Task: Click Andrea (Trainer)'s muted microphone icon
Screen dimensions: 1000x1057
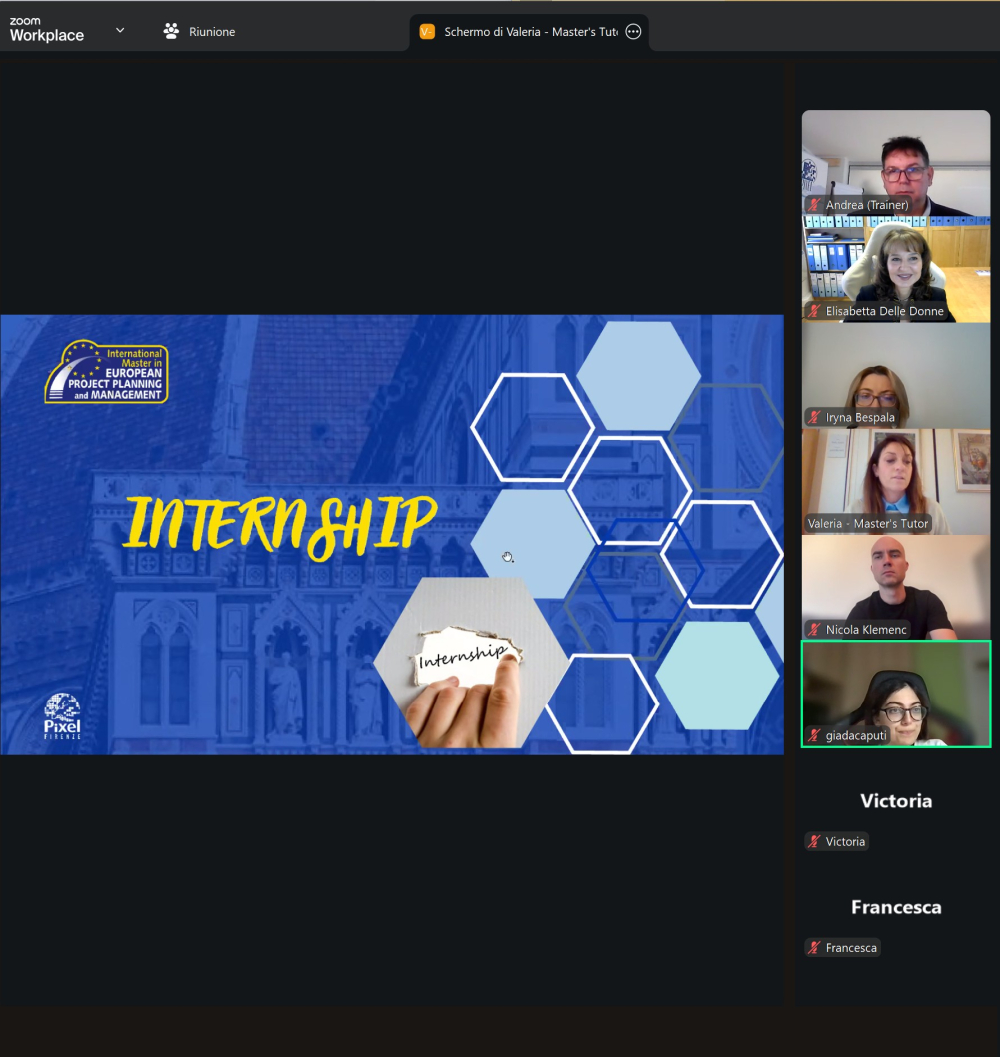Action: pos(815,205)
